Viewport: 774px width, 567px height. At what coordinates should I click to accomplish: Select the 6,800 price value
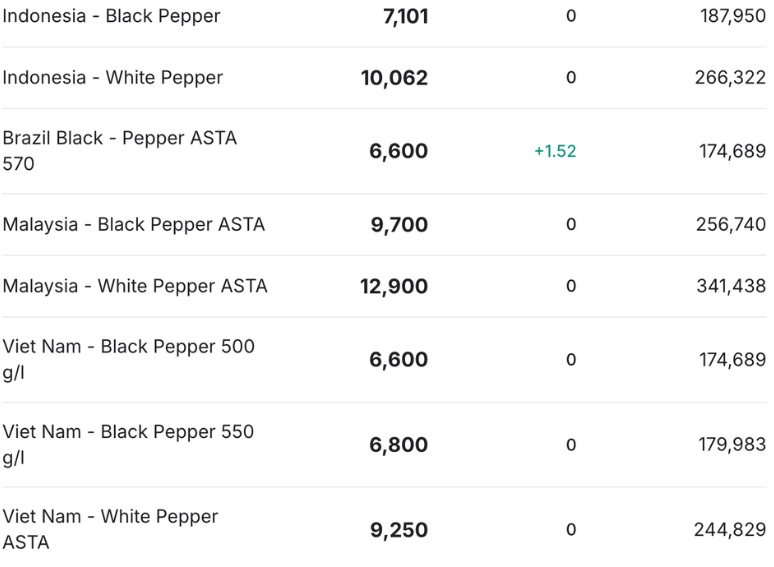398,445
